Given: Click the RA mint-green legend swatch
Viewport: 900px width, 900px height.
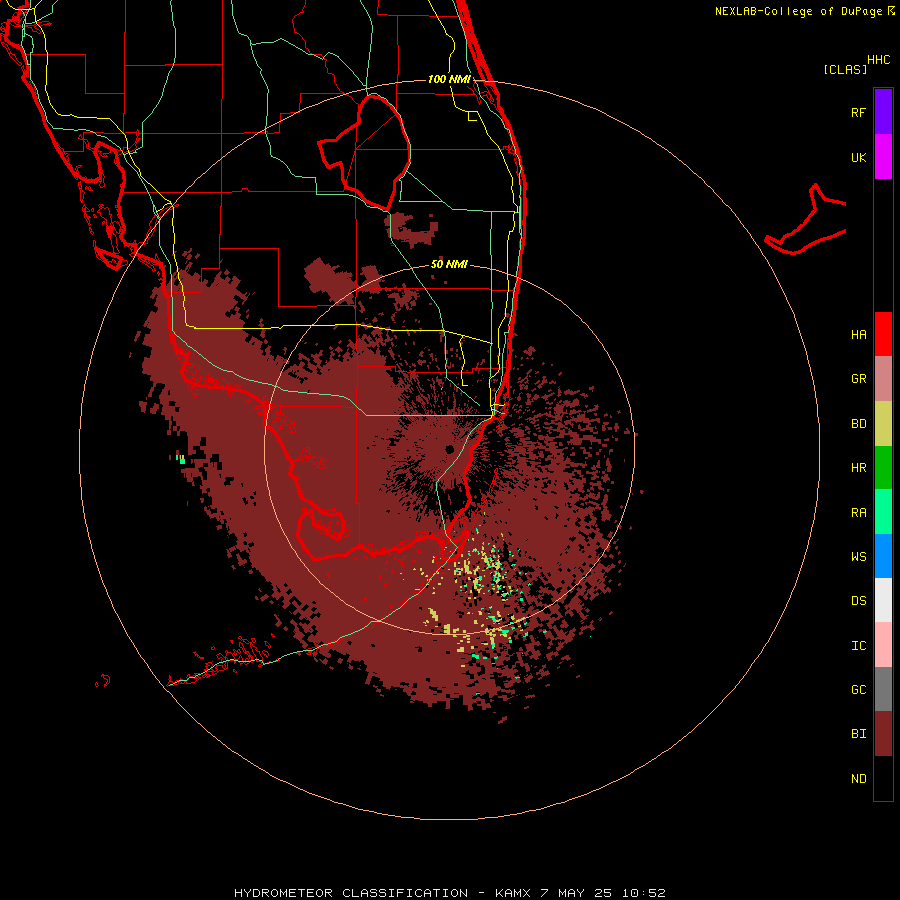Looking at the screenshot, I should (x=883, y=511).
